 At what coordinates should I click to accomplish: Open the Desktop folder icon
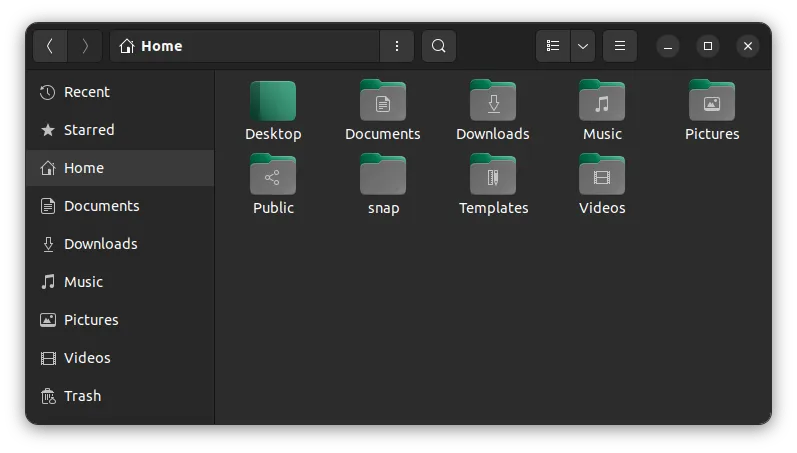click(273, 102)
